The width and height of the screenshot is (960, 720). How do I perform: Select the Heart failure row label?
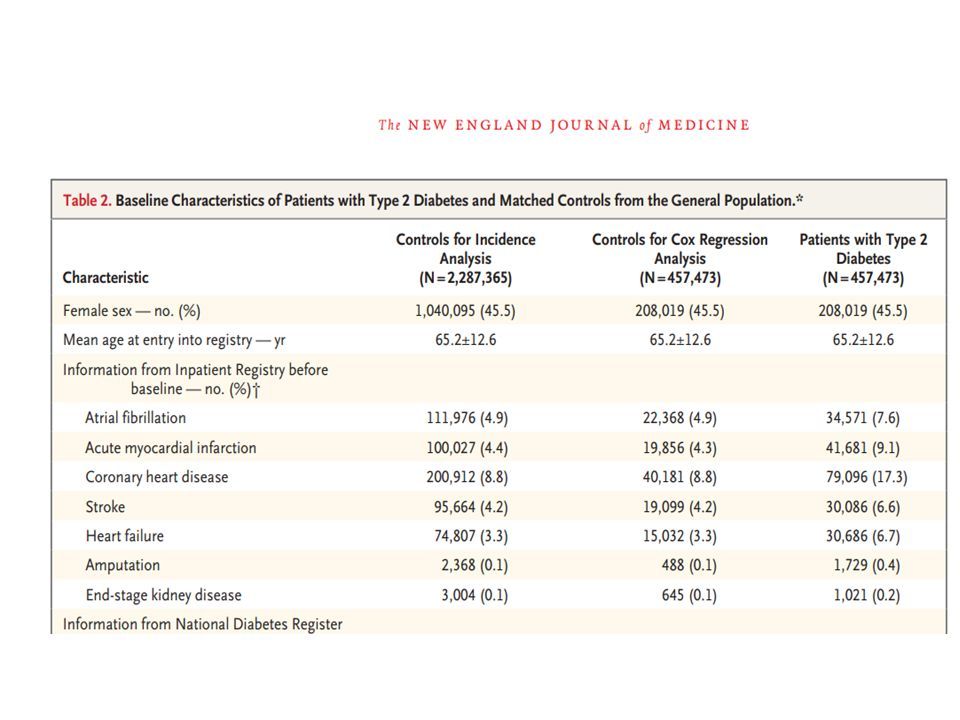pos(125,536)
